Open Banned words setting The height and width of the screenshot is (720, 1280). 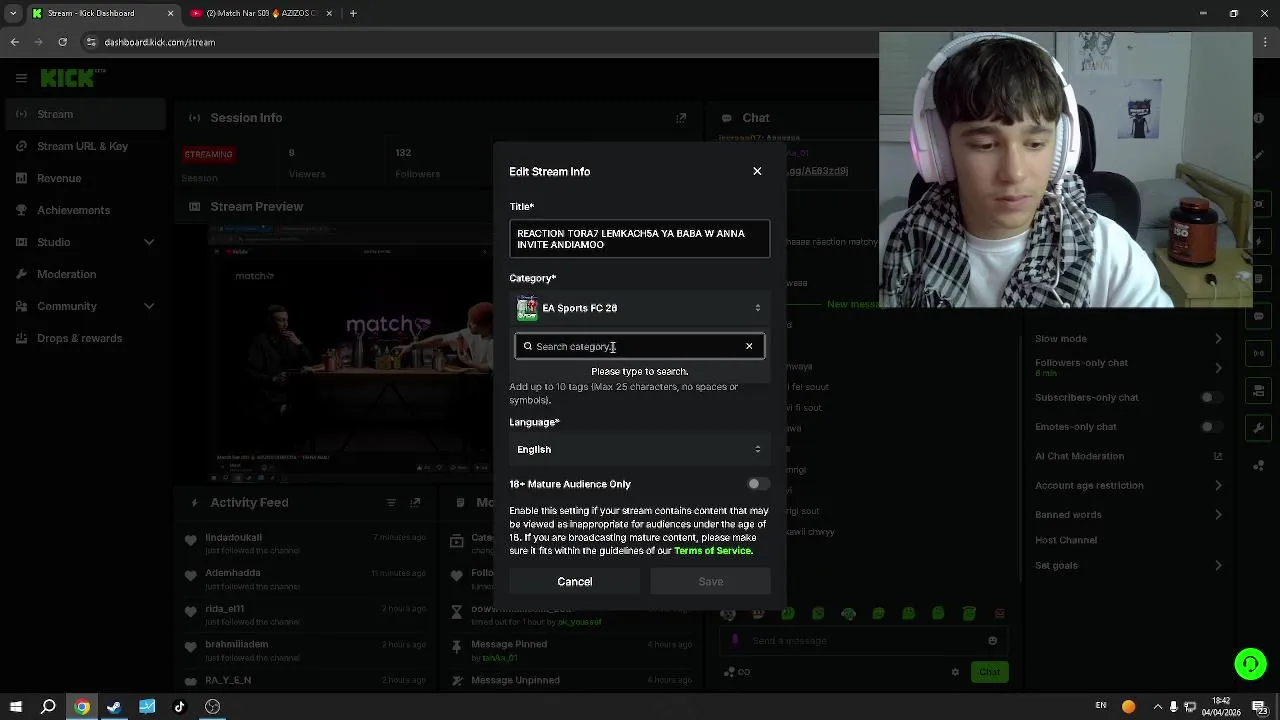1128,515
